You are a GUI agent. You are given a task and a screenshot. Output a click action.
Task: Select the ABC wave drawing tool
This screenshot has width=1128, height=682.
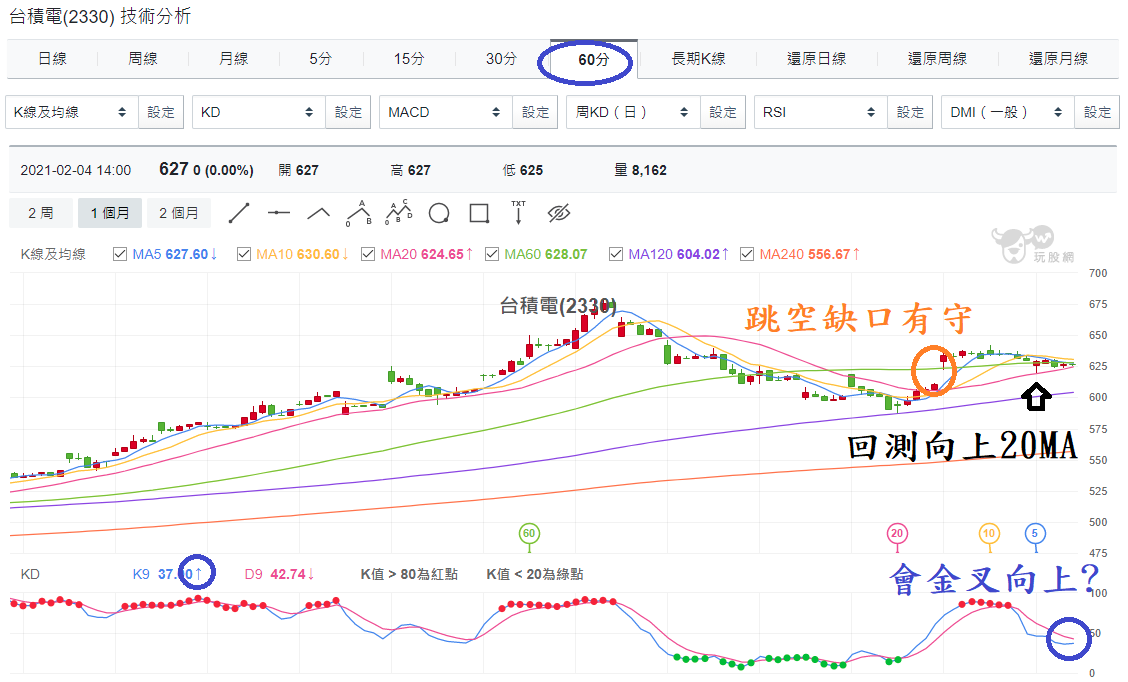point(359,213)
